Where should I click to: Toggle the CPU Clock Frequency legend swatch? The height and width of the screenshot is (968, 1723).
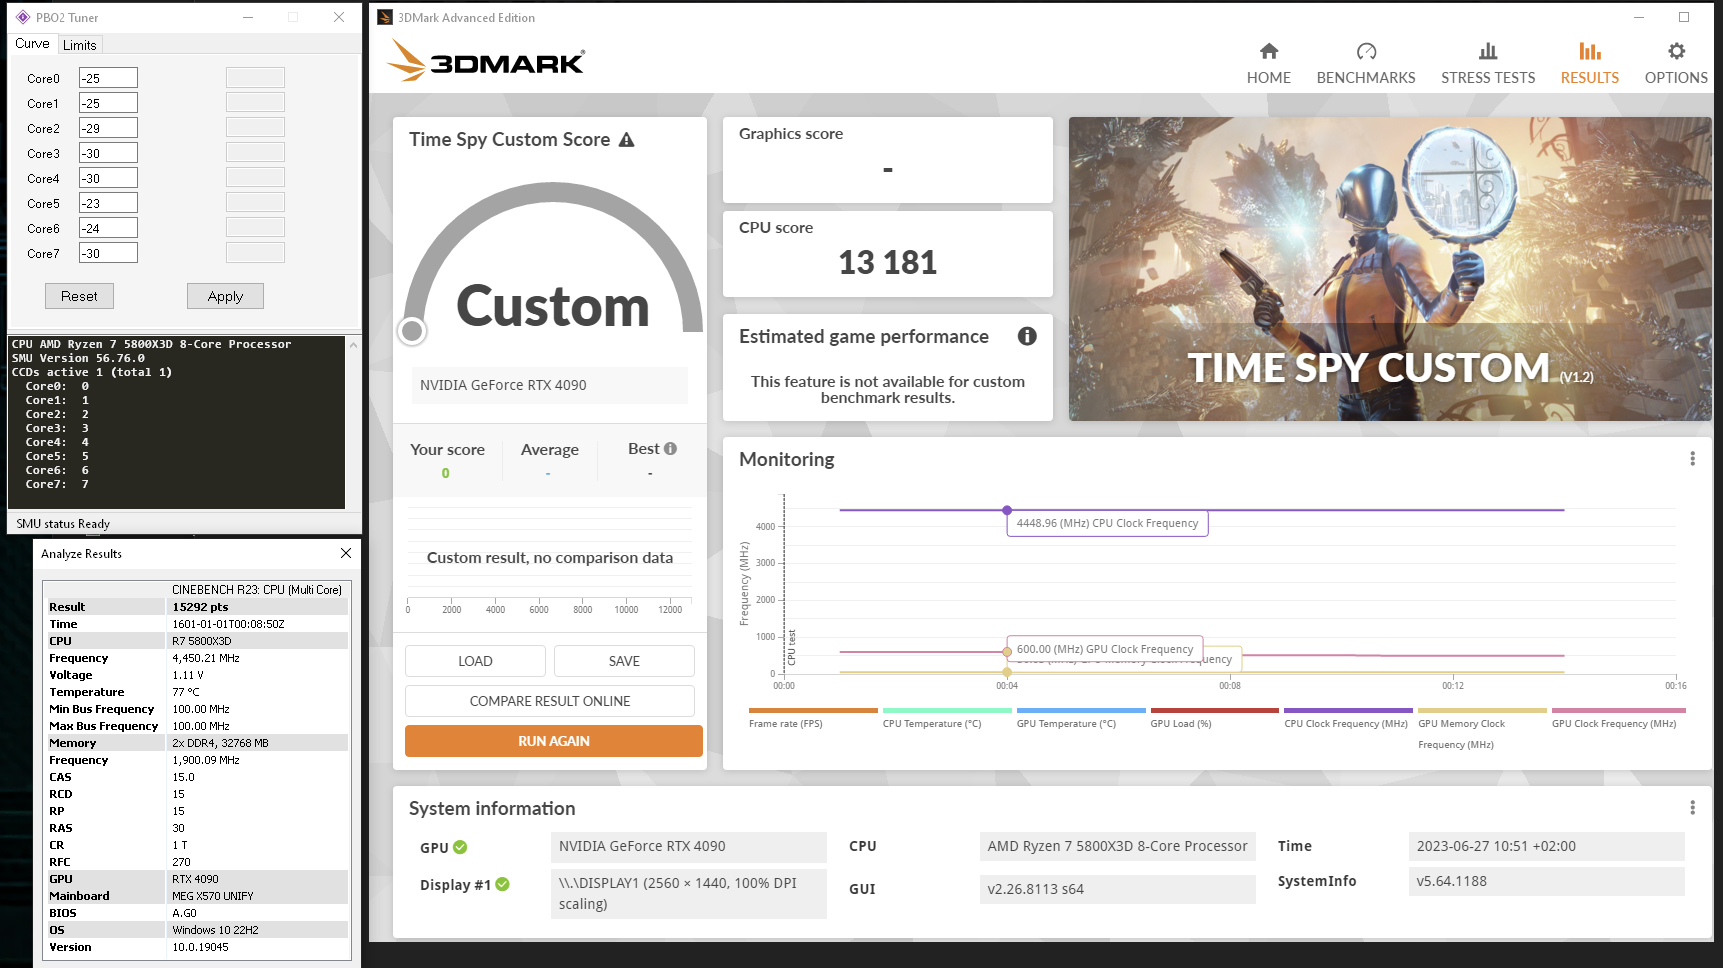pos(1348,711)
